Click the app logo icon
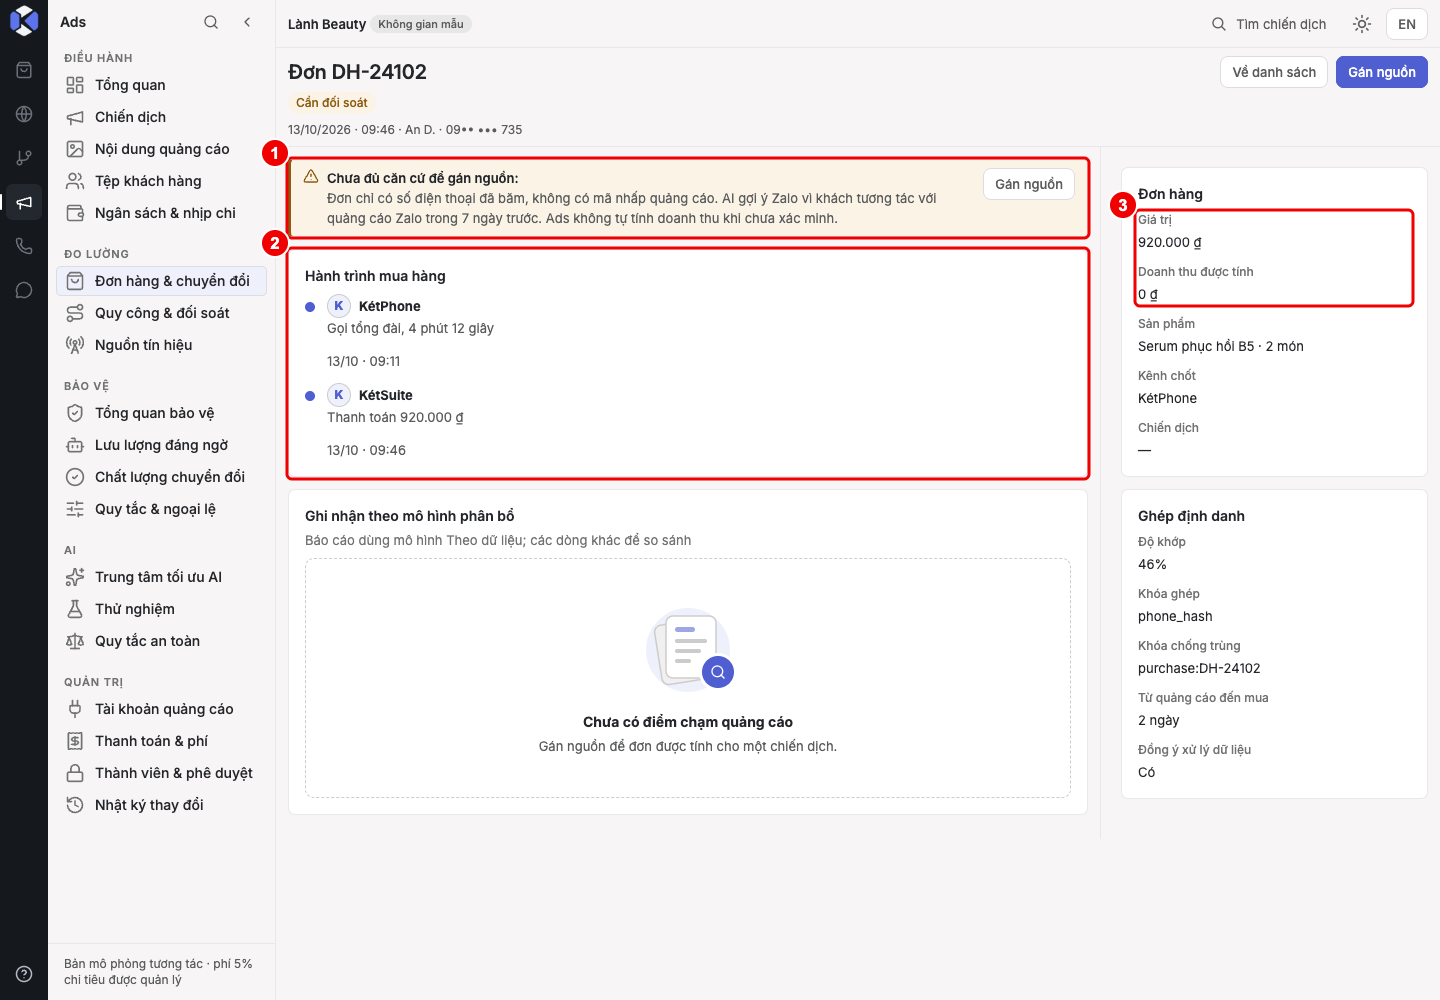The height and width of the screenshot is (1000, 1440). click(x=24, y=21)
